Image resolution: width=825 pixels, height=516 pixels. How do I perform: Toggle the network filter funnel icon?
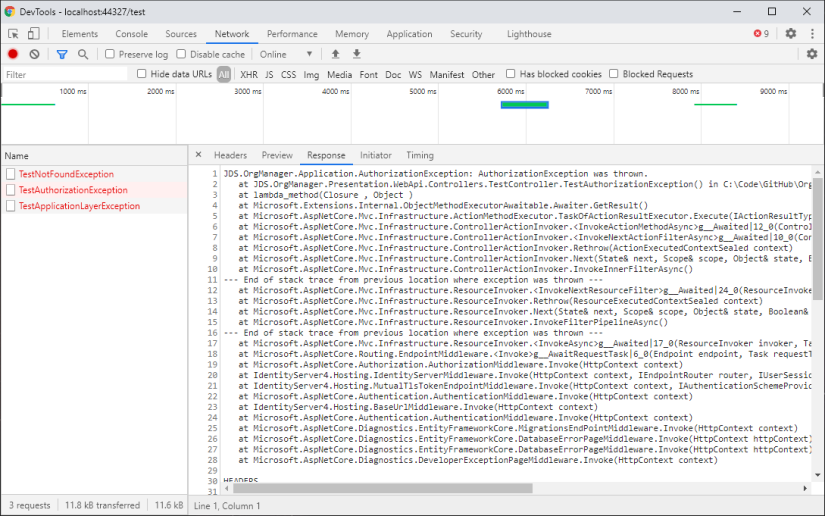pyautogui.click(x=62, y=54)
